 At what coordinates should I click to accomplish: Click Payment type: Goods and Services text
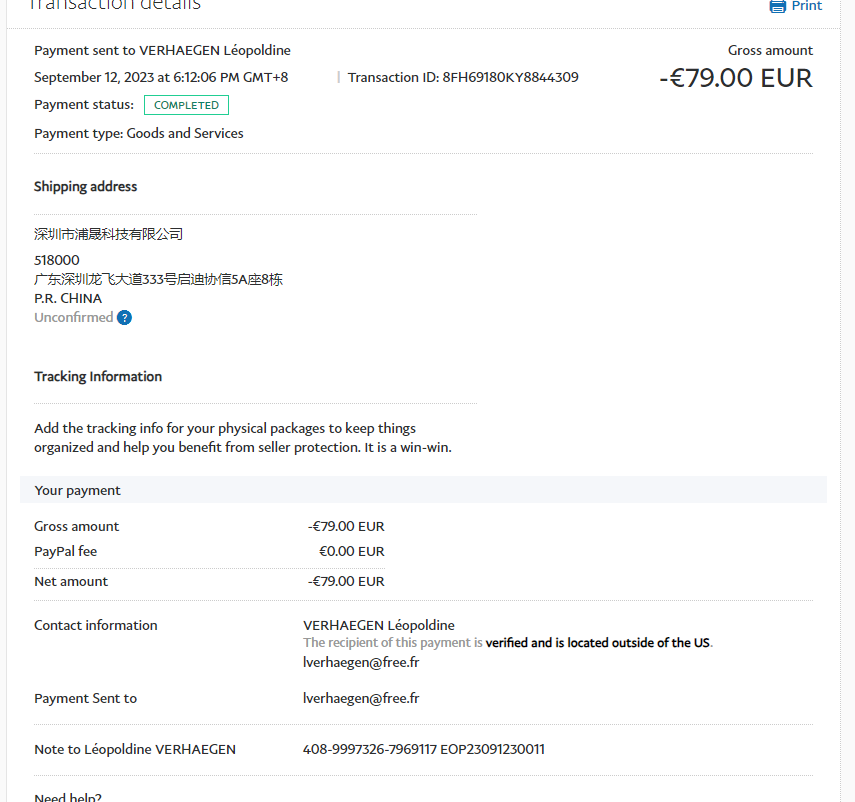tap(139, 133)
